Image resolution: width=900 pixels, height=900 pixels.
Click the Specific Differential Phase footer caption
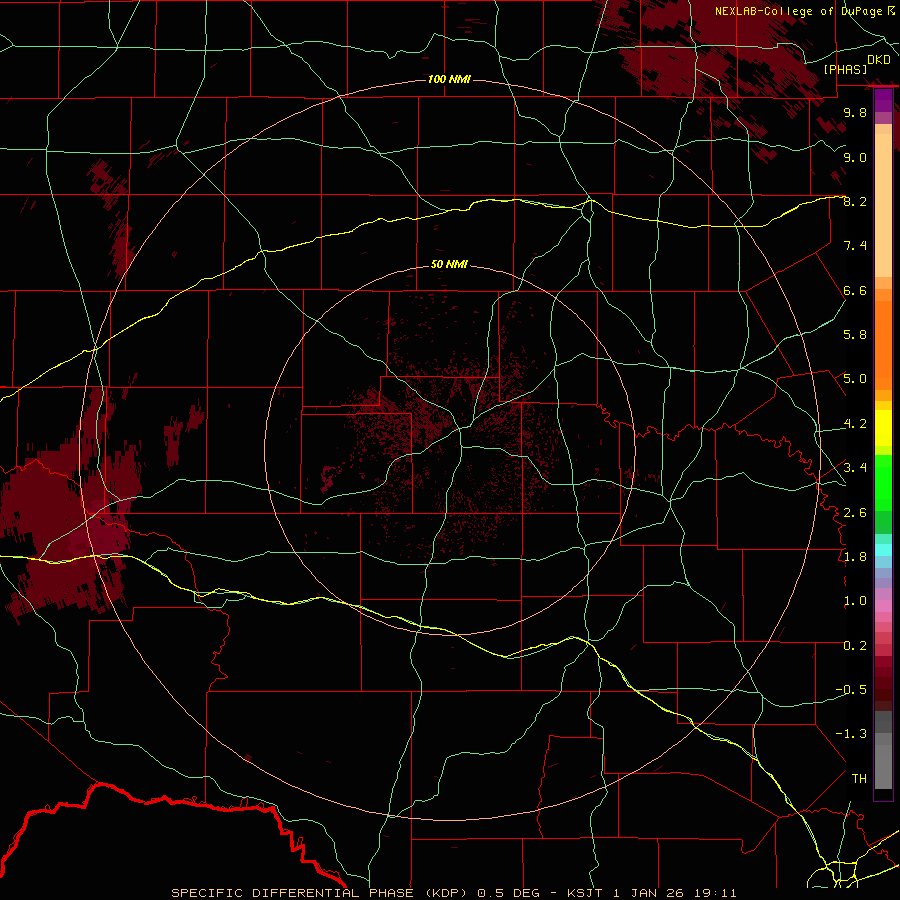point(453,893)
